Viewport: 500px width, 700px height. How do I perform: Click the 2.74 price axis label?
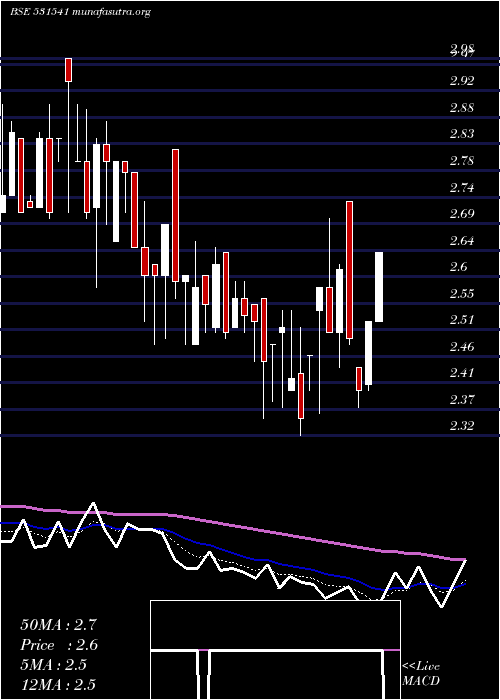tap(462, 188)
